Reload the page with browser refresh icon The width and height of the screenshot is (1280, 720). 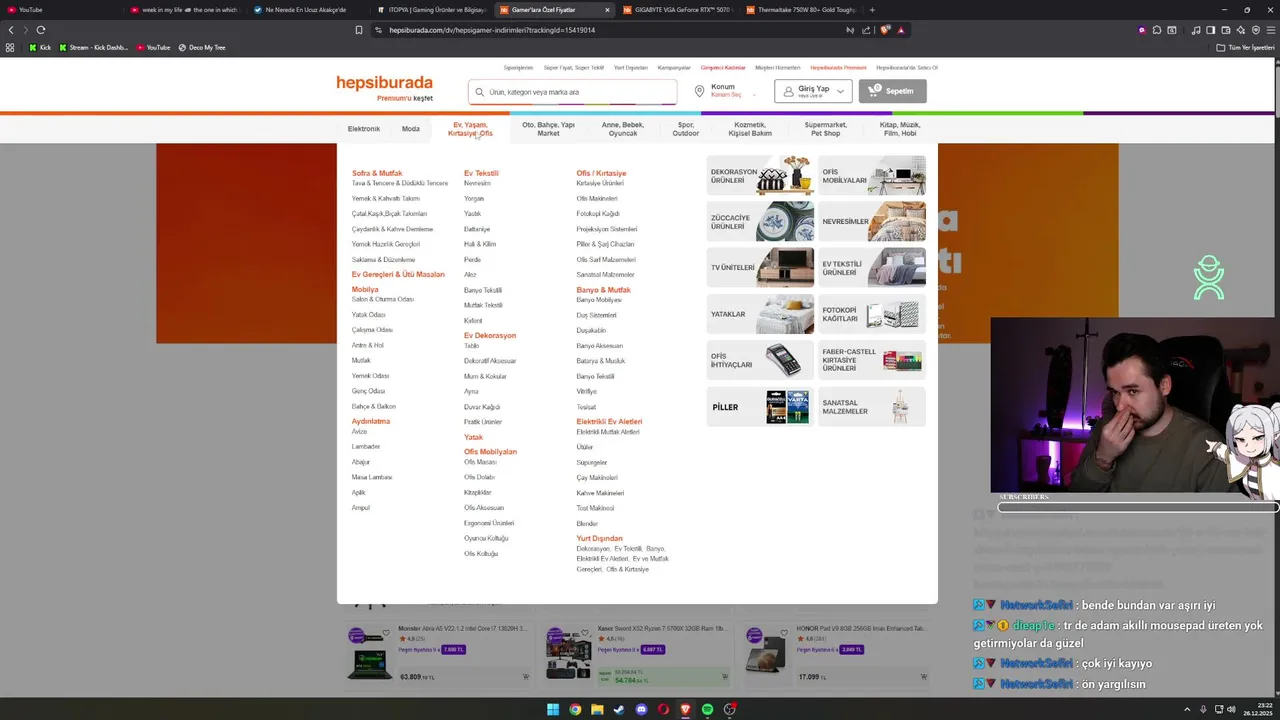[x=40, y=30]
